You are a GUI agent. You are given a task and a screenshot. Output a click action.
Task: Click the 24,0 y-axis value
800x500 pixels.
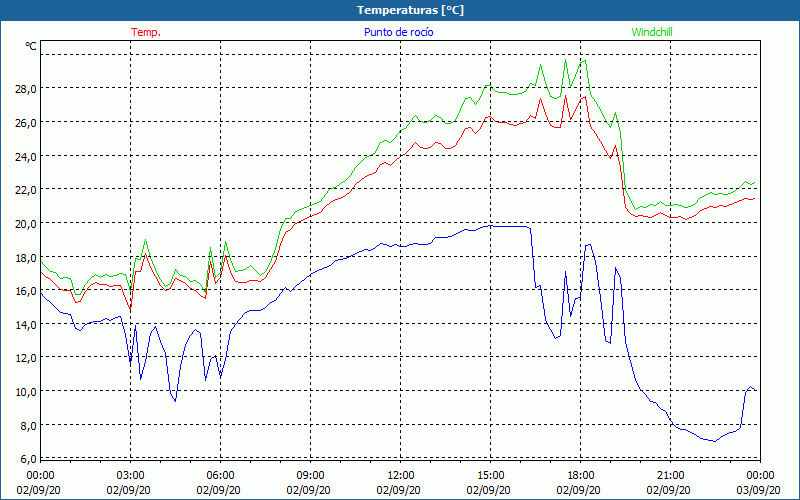[25, 156]
